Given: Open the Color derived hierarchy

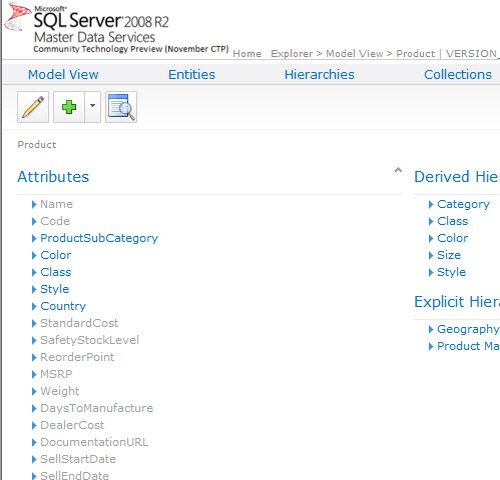Looking at the screenshot, I should pyautogui.click(x=453, y=238).
